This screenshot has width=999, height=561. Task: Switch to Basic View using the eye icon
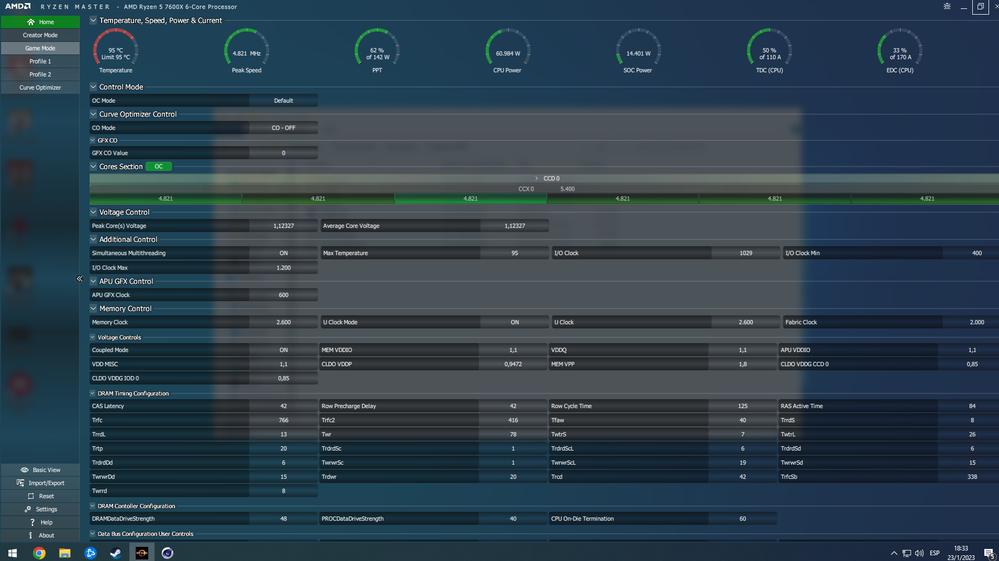click(40, 469)
